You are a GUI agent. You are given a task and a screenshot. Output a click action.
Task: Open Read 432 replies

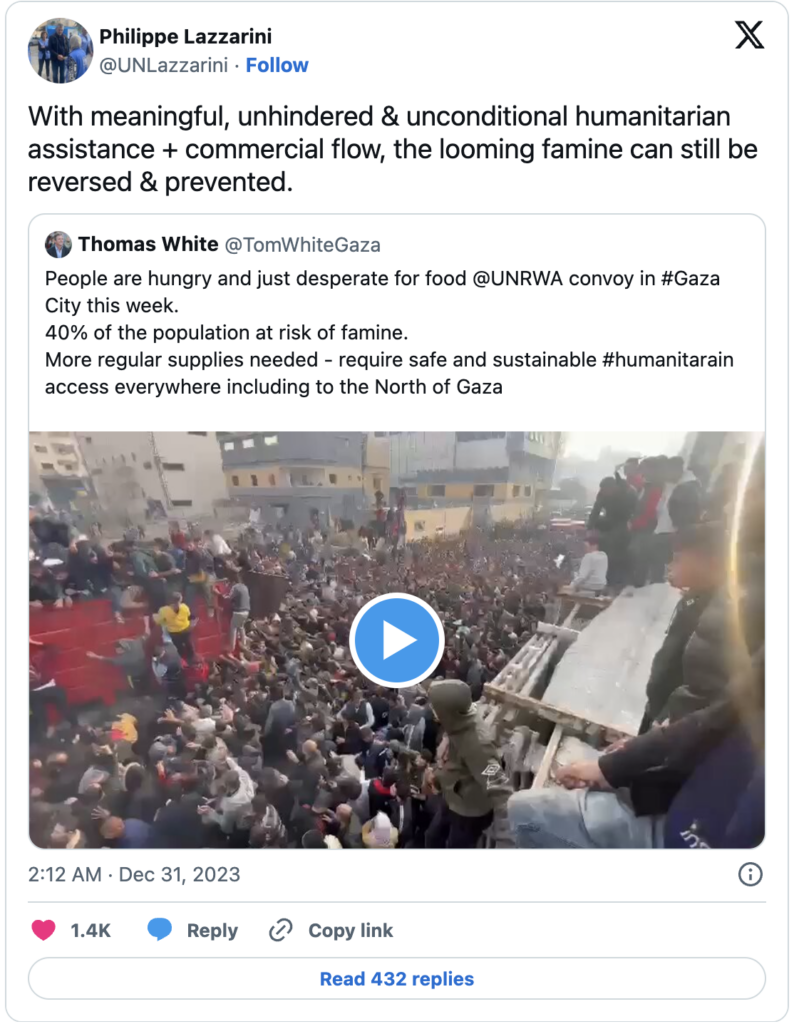(x=397, y=979)
